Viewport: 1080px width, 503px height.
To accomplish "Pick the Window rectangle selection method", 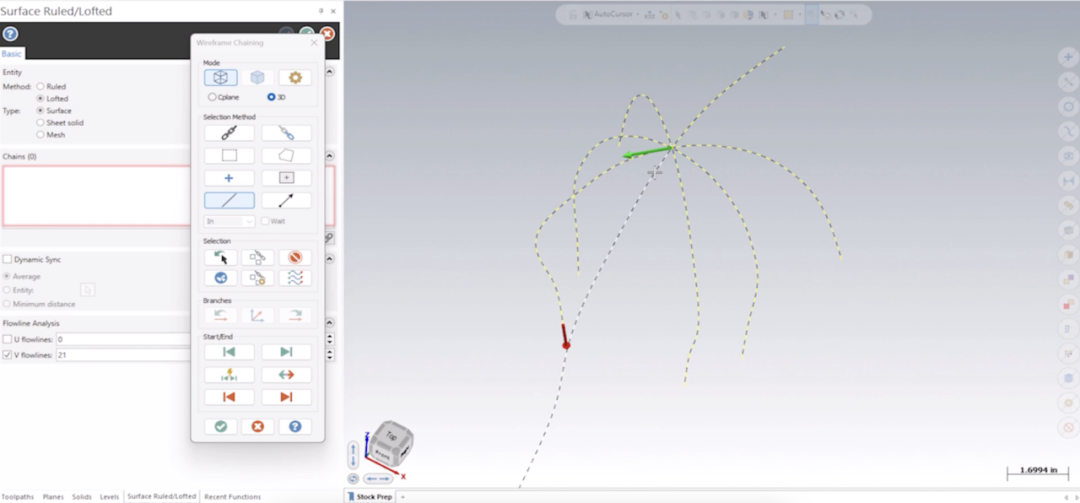I will (x=229, y=156).
